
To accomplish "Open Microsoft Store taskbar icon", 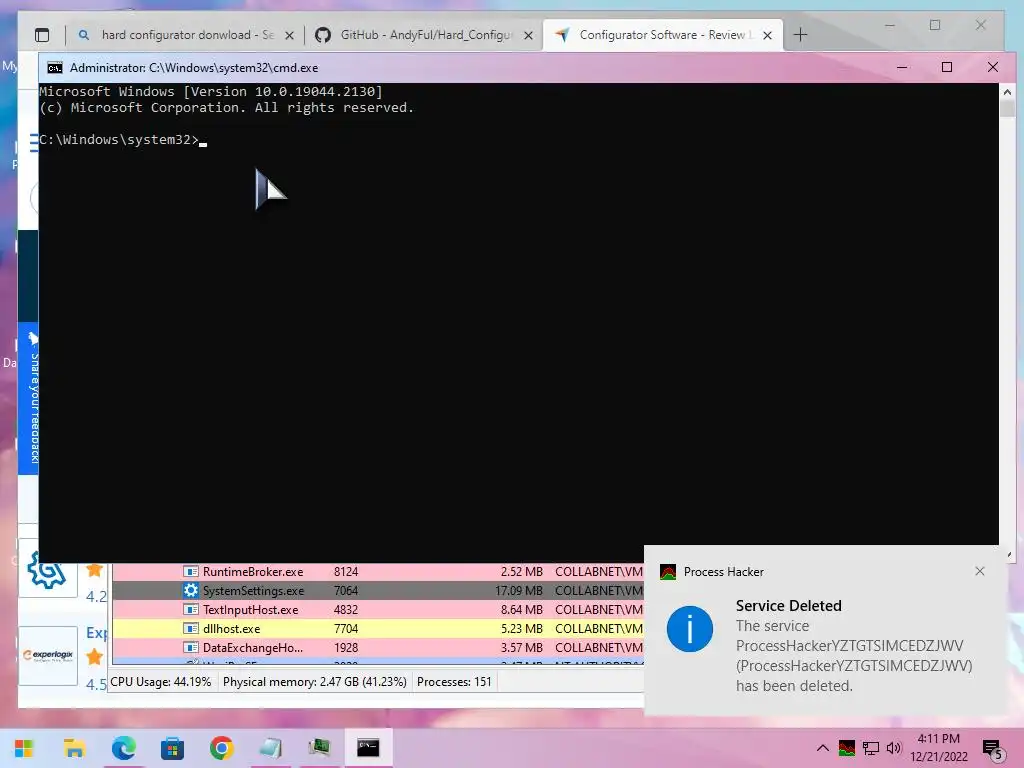I will (172, 748).
